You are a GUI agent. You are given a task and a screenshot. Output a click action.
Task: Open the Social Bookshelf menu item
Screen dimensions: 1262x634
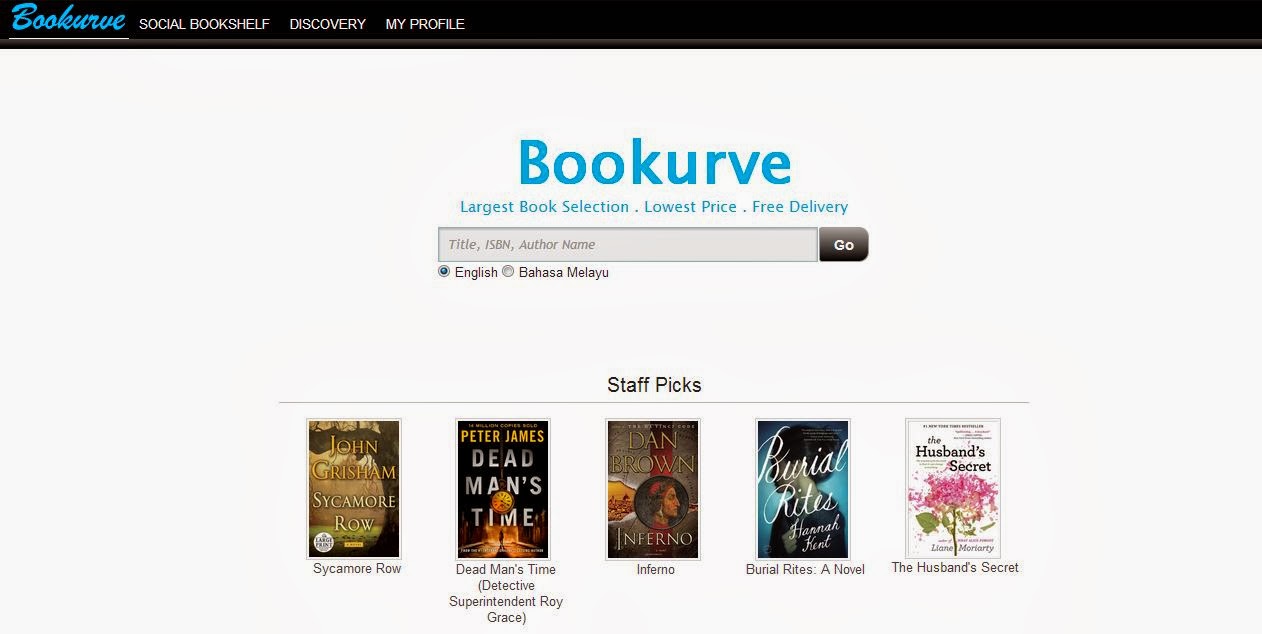pos(204,24)
